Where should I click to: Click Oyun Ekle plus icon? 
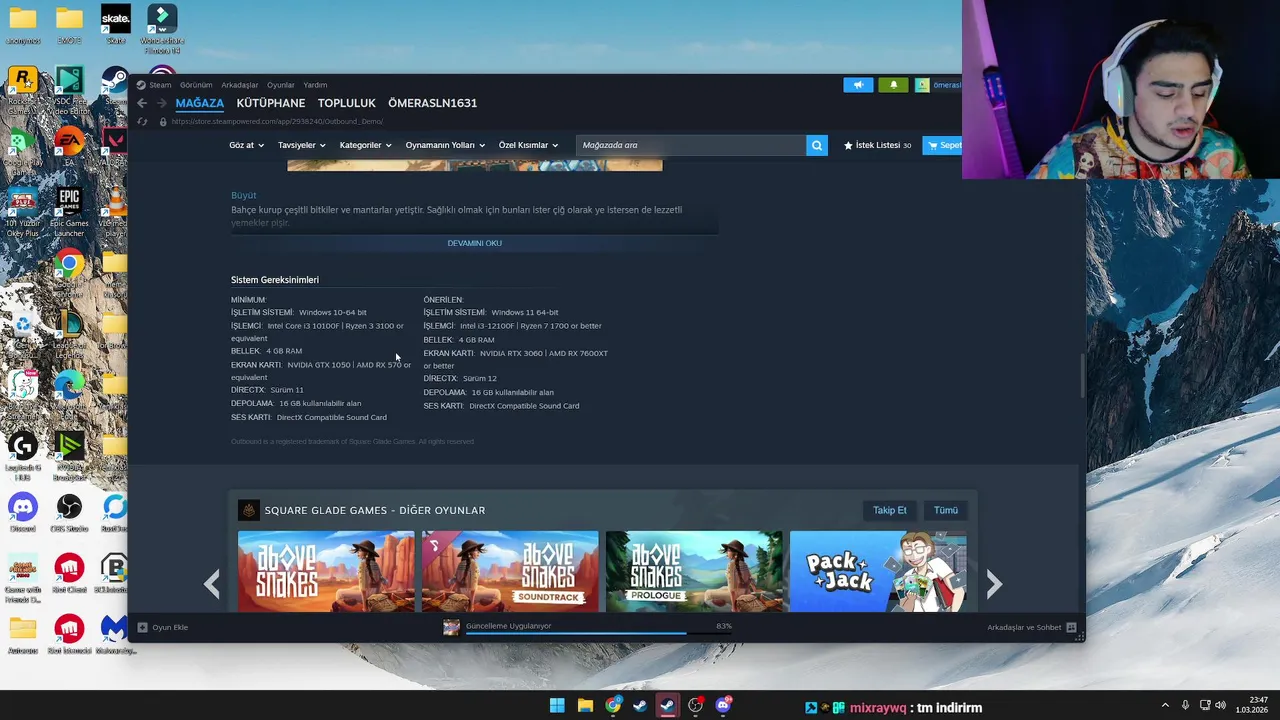[x=142, y=627]
